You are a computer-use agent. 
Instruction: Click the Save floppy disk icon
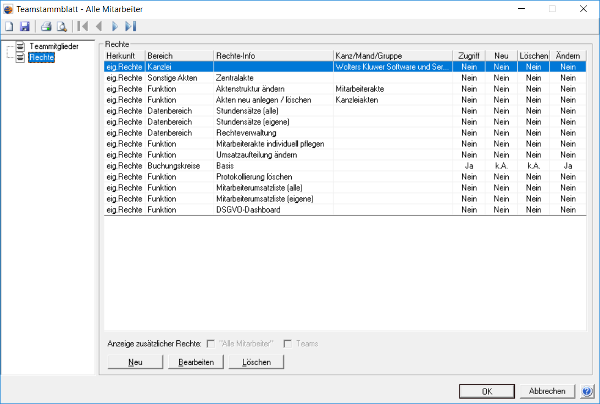25,26
